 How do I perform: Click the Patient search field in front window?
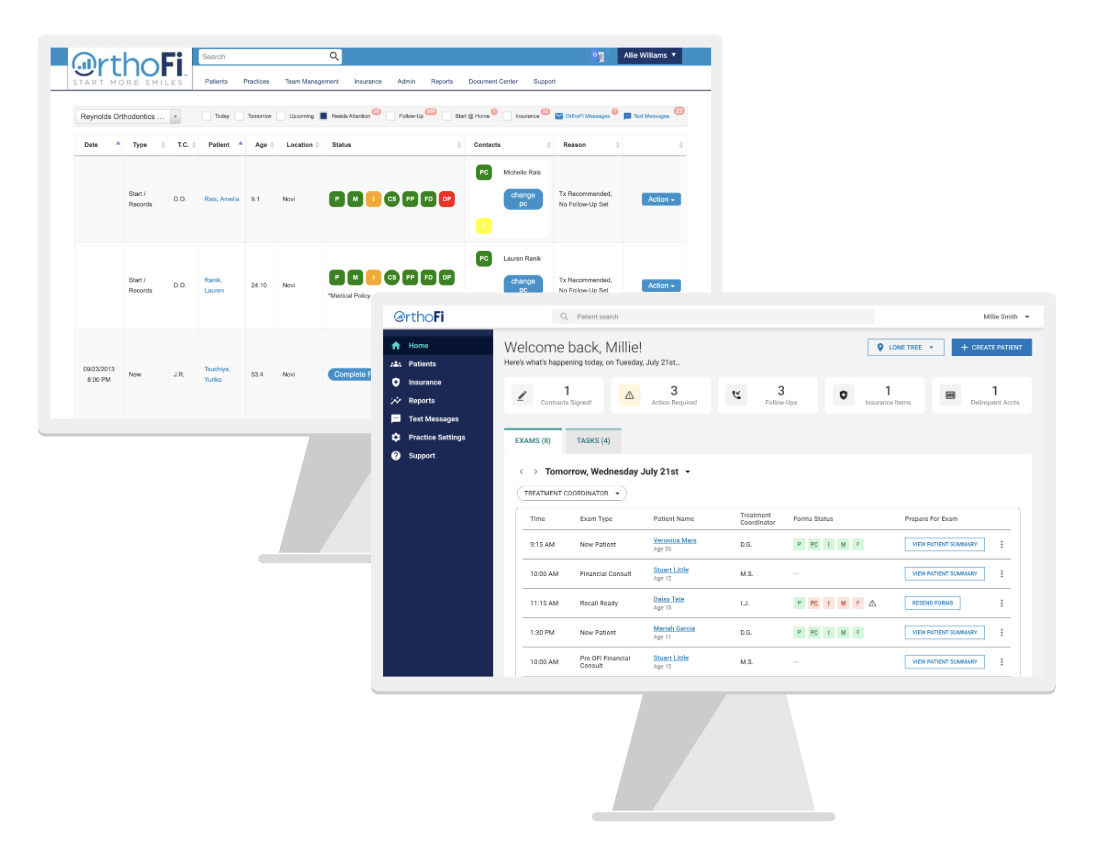[x=714, y=316]
